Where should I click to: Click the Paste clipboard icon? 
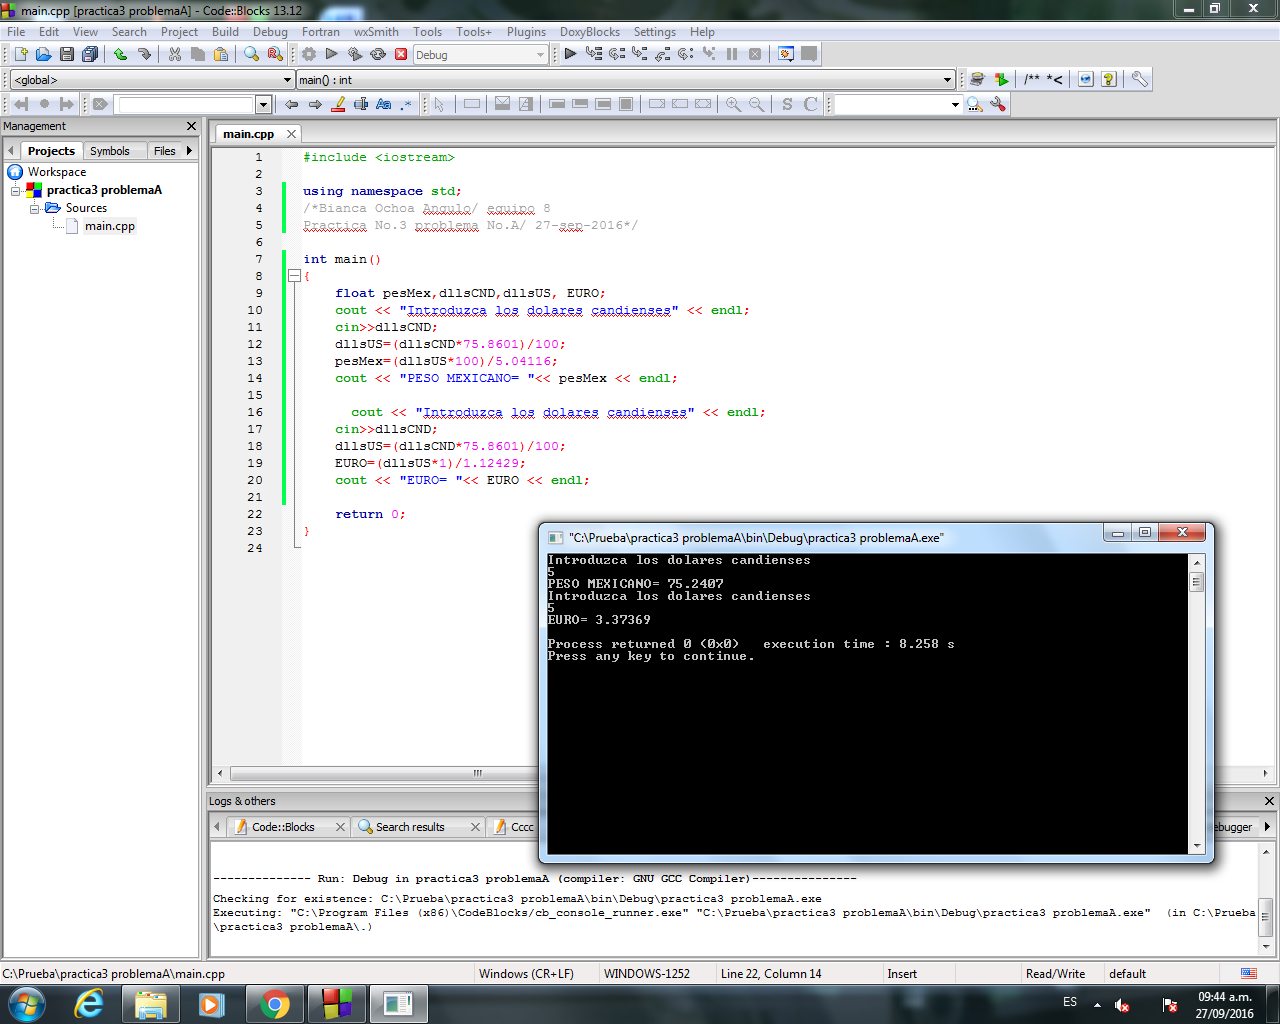click(221, 54)
